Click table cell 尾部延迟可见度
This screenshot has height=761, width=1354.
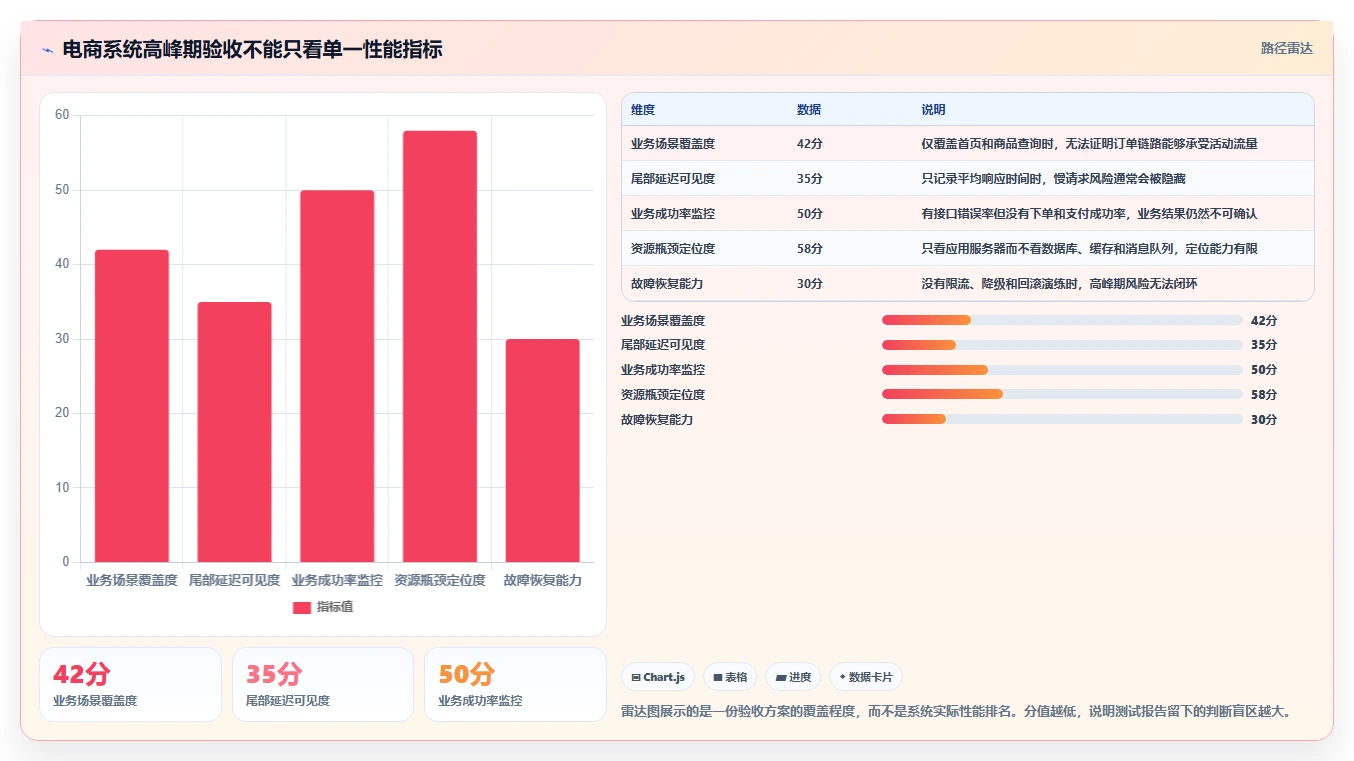coord(673,179)
